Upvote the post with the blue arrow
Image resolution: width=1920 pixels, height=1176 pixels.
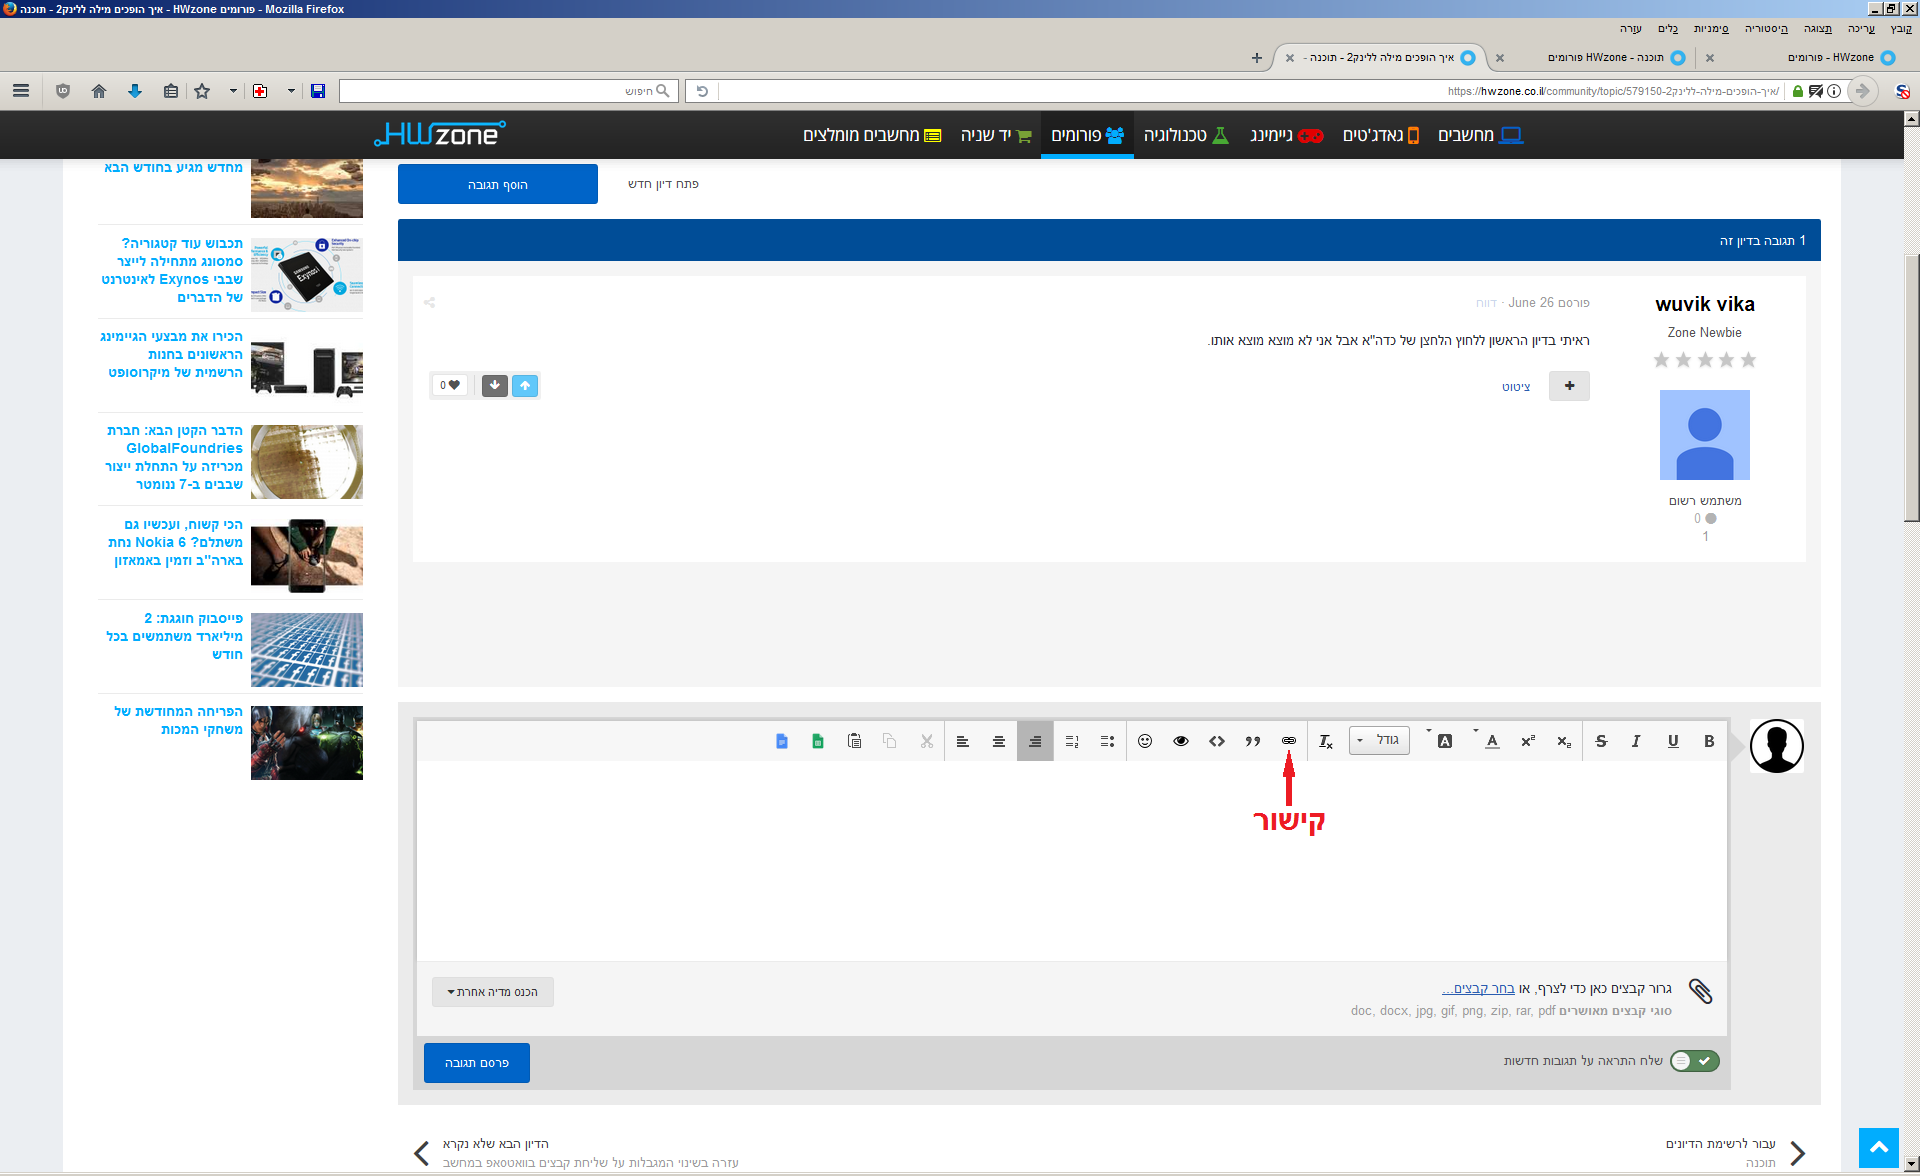pos(525,385)
